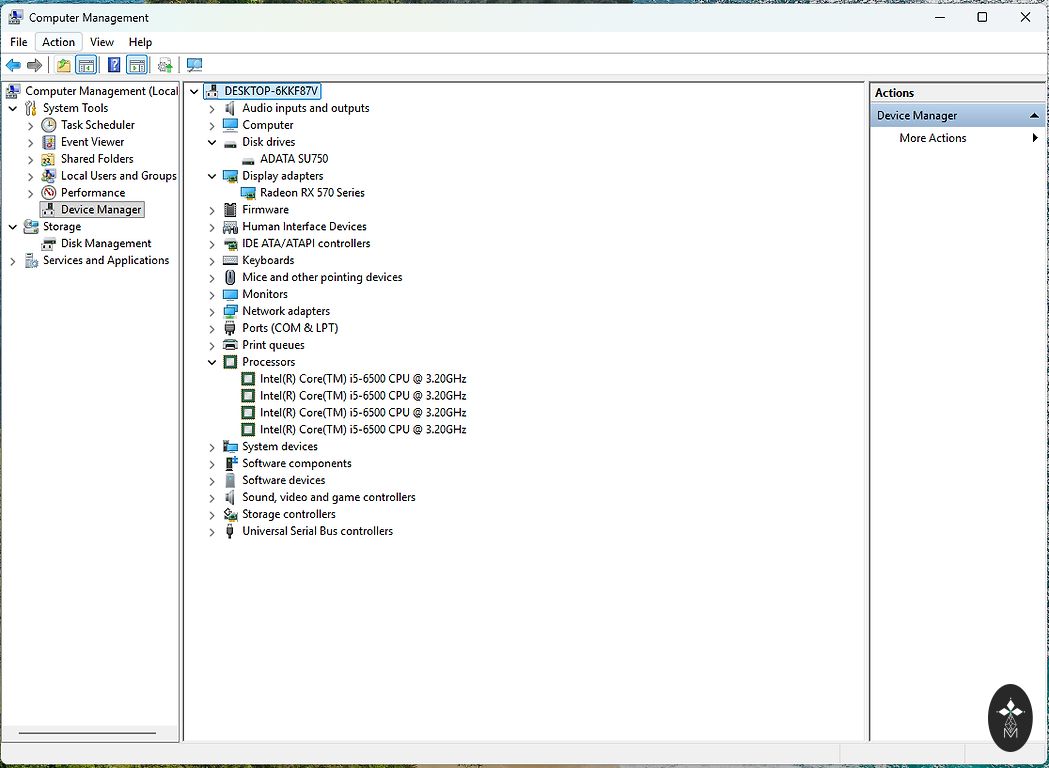Select Disk Management under Storage
Viewport: 1049px width, 768px height.
click(x=106, y=244)
